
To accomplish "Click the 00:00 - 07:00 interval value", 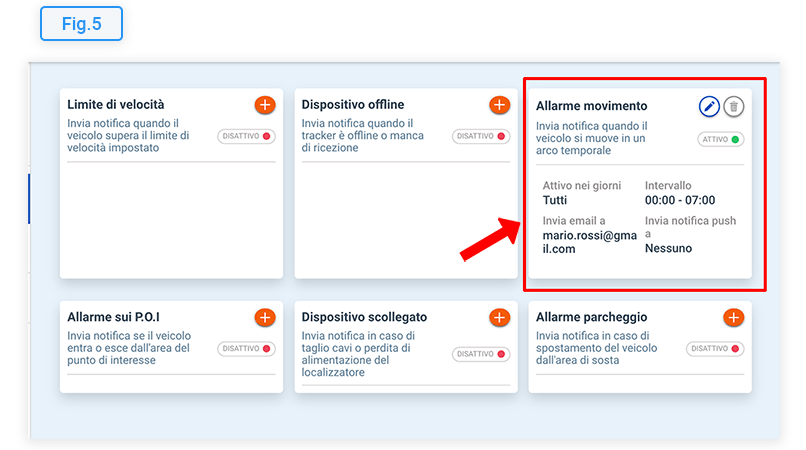I will click(680, 200).
